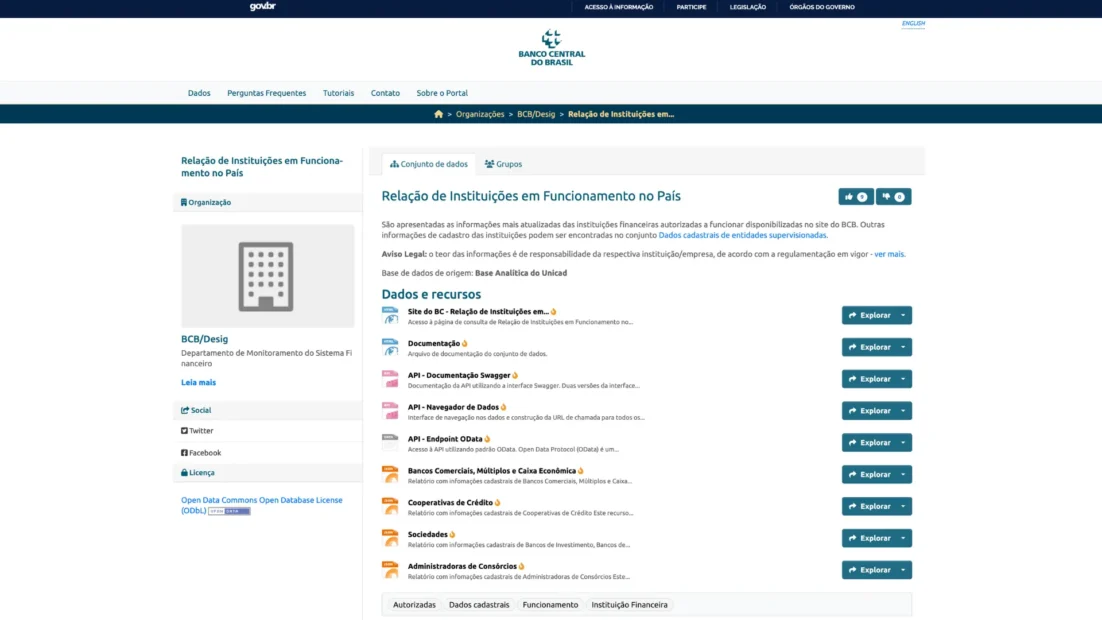Click the Site do BC resource file icon

click(x=390, y=316)
